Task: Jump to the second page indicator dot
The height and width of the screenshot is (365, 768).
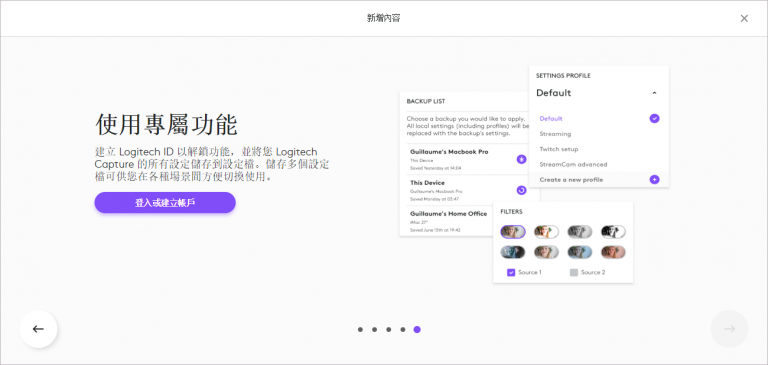Action: (x=374, y=330)
